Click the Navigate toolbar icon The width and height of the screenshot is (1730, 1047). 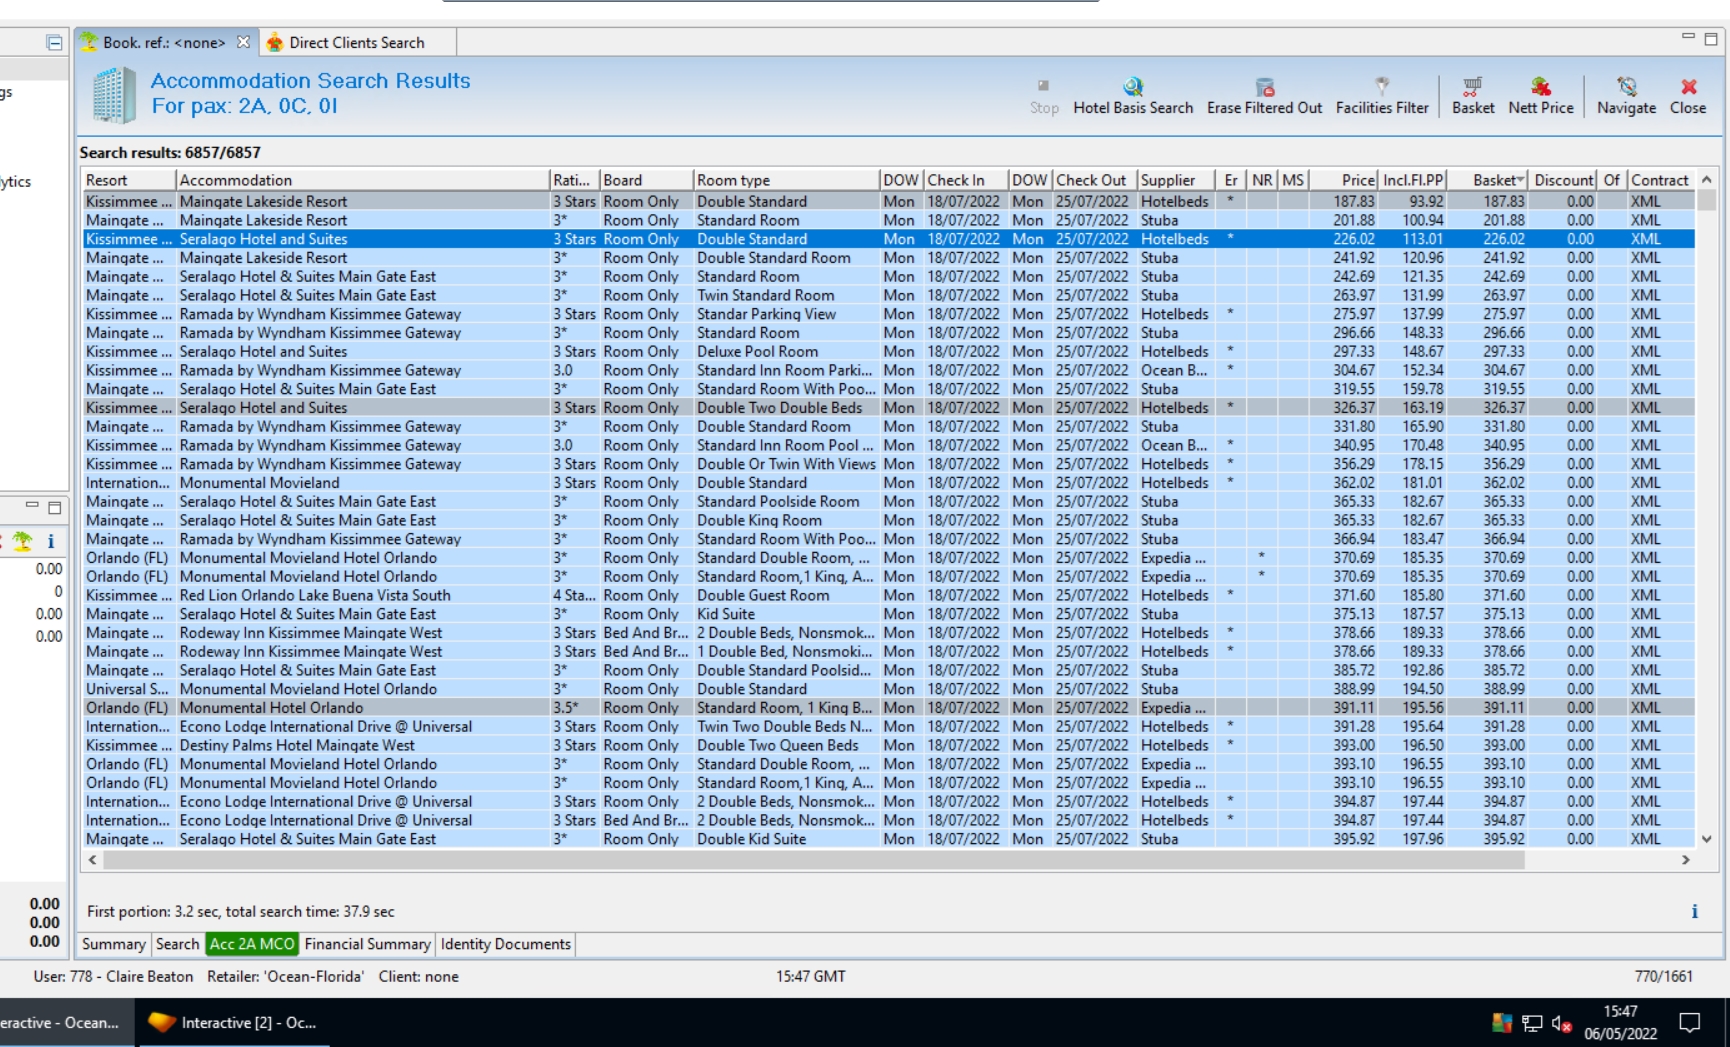point(1626,96)
